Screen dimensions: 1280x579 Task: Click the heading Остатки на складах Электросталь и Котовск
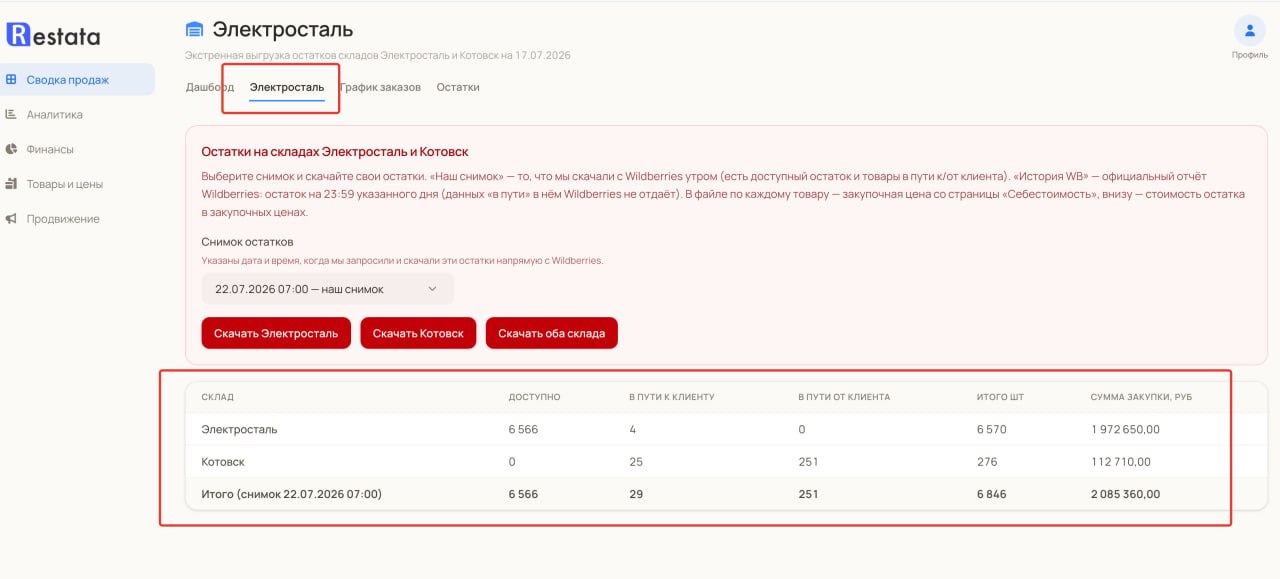coord(335,152)
